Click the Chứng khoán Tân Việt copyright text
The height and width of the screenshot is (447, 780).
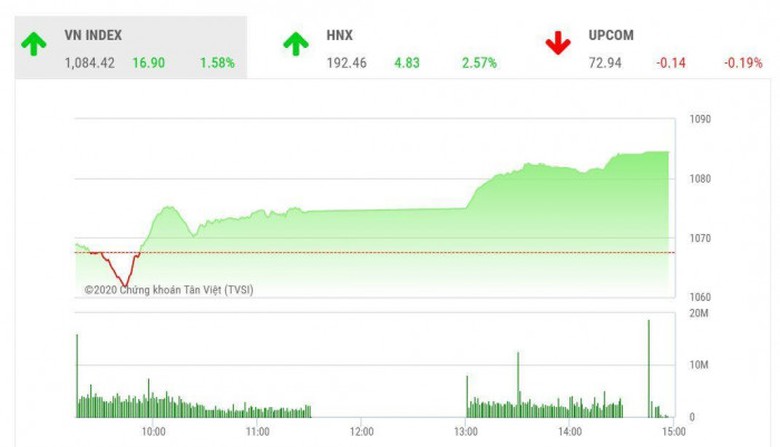point(153,290)
